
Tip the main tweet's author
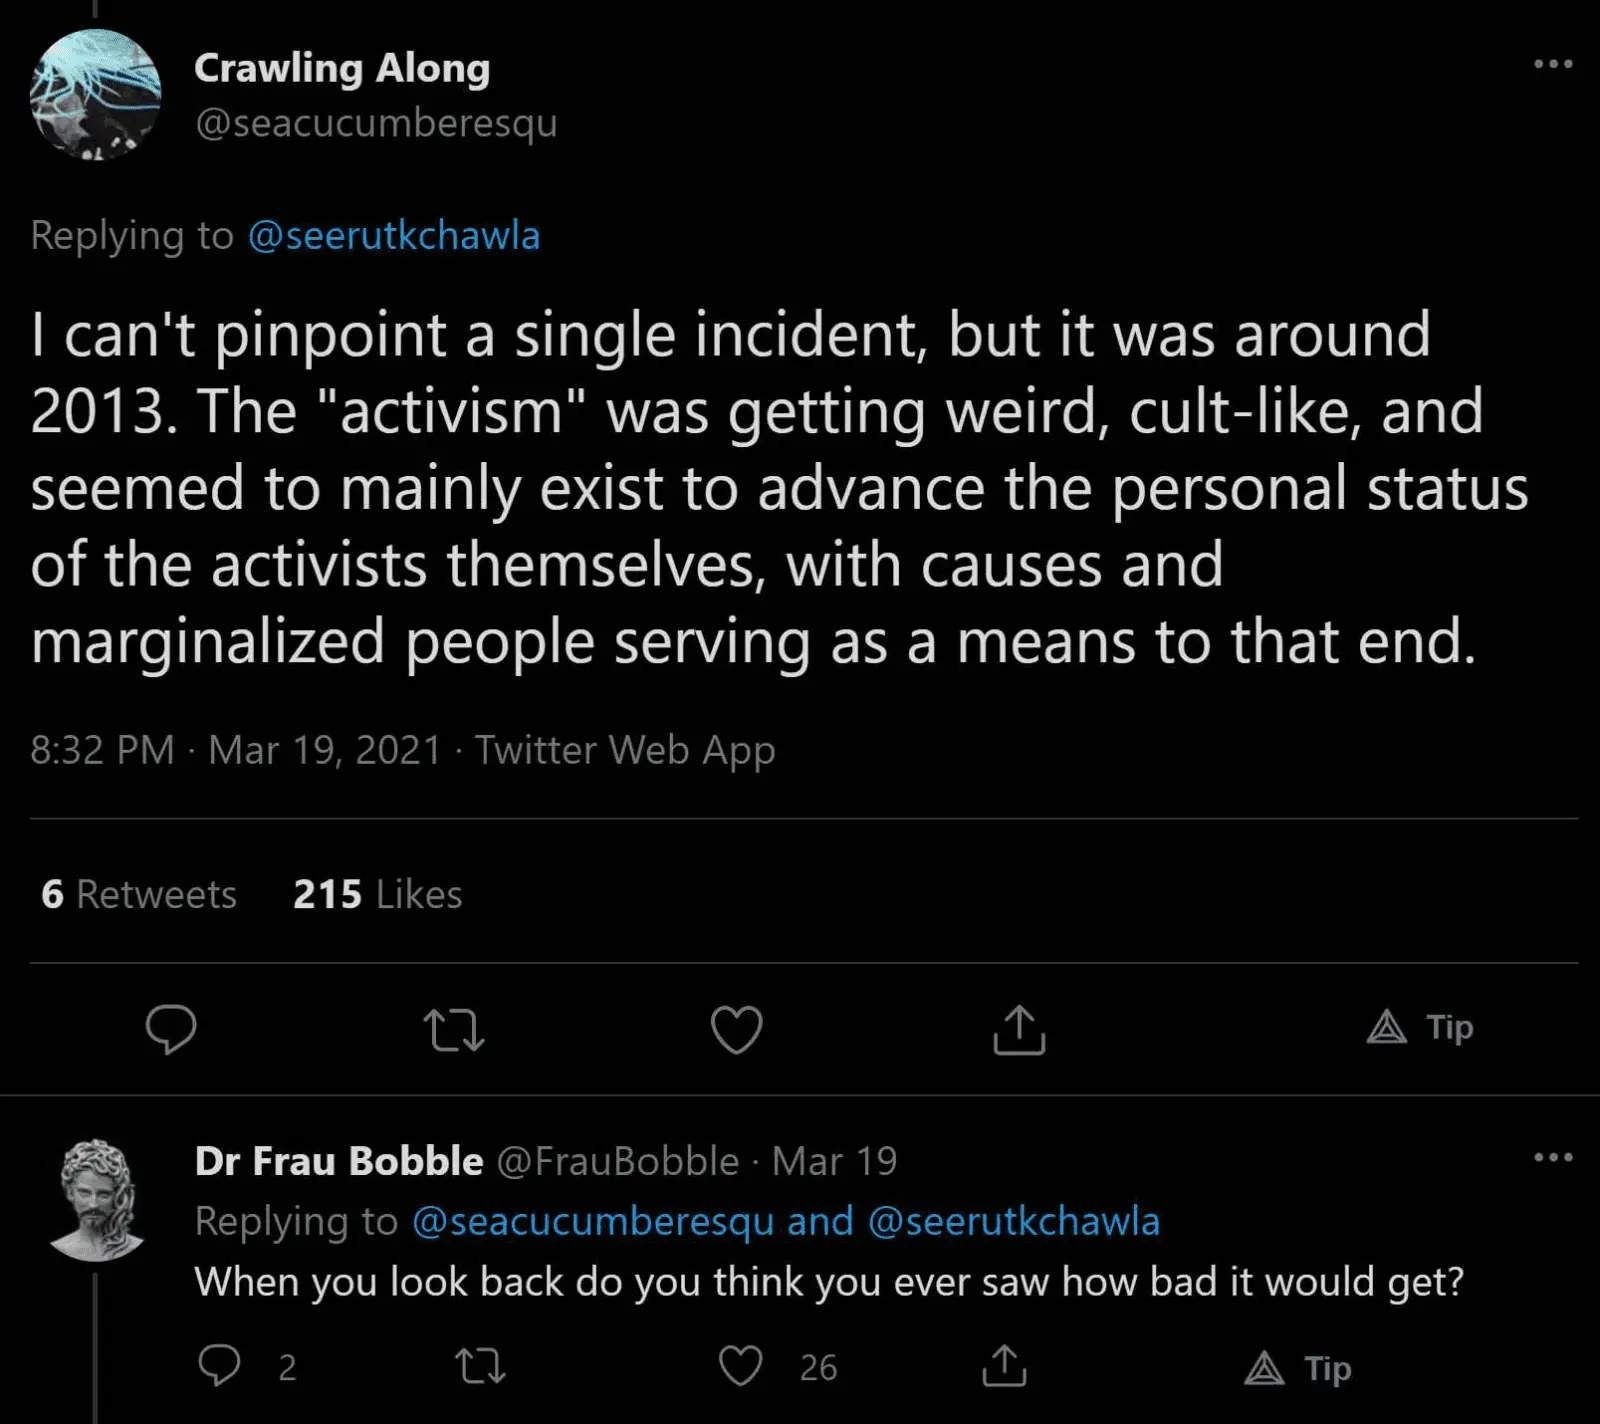[x=1420, y=1028]
